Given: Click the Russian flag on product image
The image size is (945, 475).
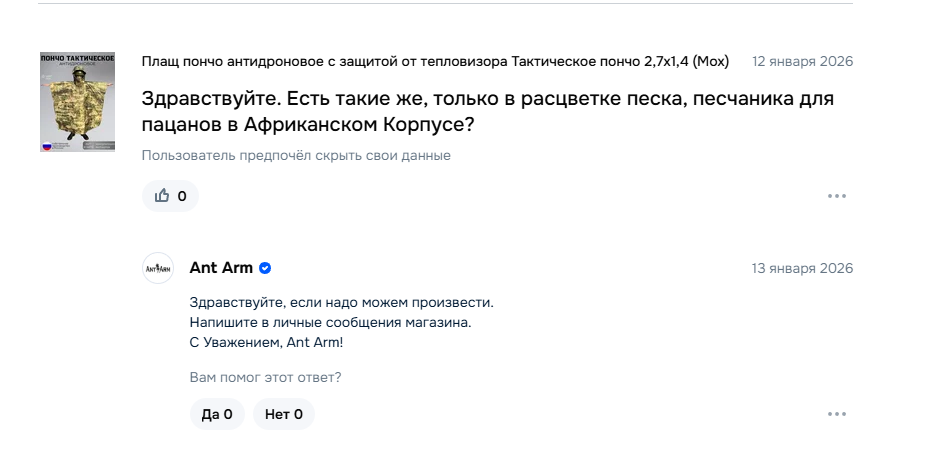Looking at the screenshot, I should coord(45,146).
